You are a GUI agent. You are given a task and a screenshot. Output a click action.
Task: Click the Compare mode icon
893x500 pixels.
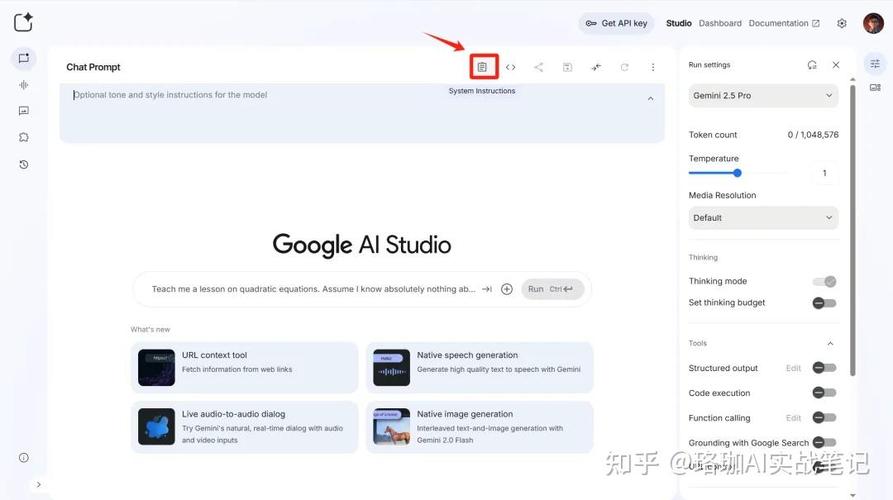(596, 67)
